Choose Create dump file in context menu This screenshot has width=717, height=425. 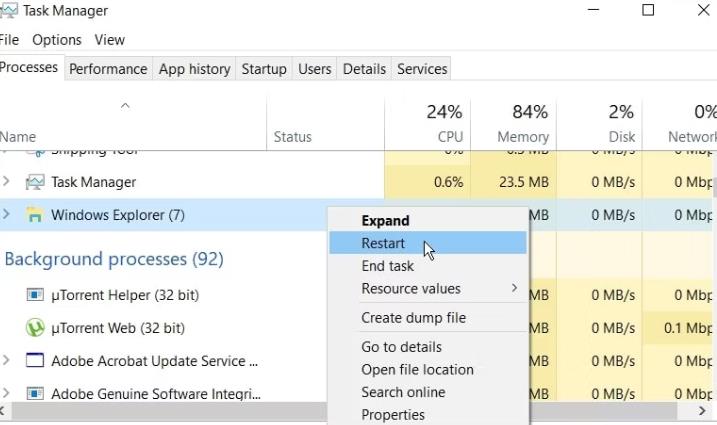point(428,317)
